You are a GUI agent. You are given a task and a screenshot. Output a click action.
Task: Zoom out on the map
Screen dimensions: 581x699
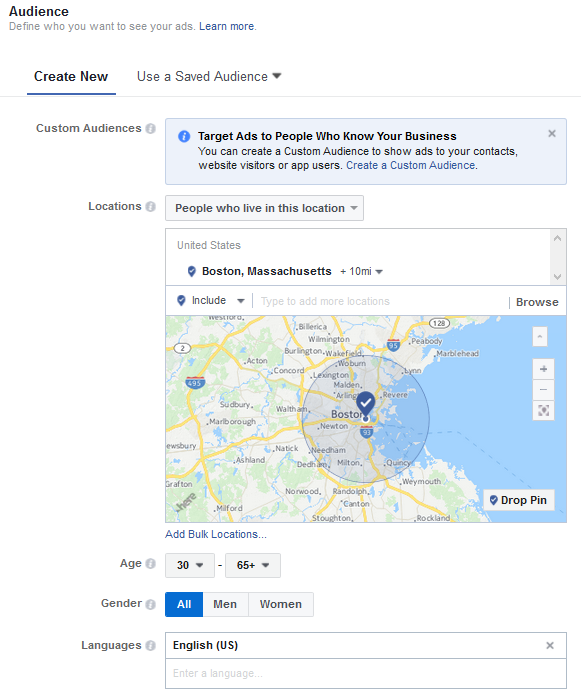click(x=543, y=390)
